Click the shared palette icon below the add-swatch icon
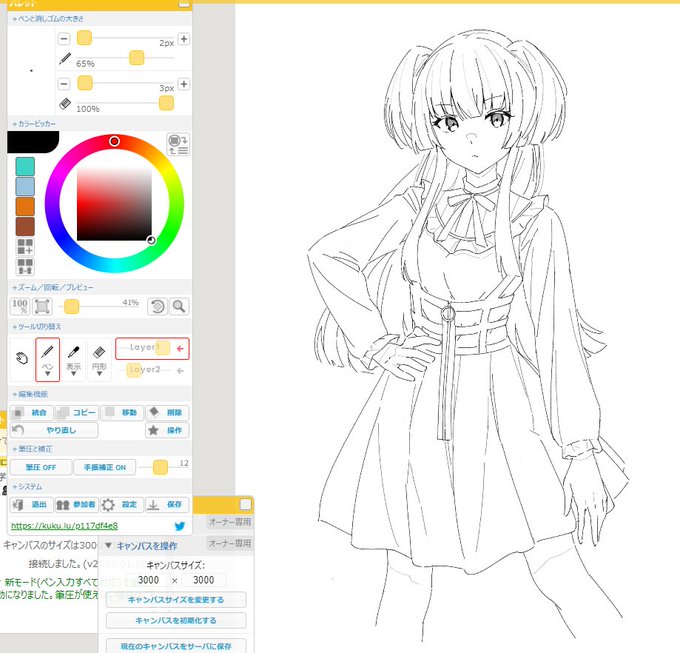 point(25,266)
